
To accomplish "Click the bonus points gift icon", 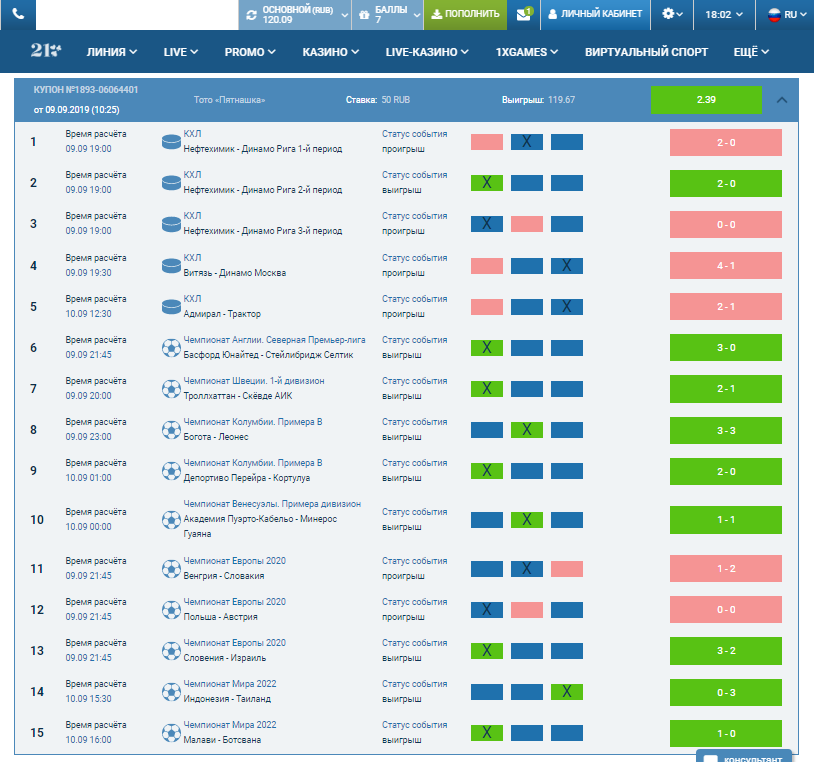I will pyautogui.click(x=364, y=15).
